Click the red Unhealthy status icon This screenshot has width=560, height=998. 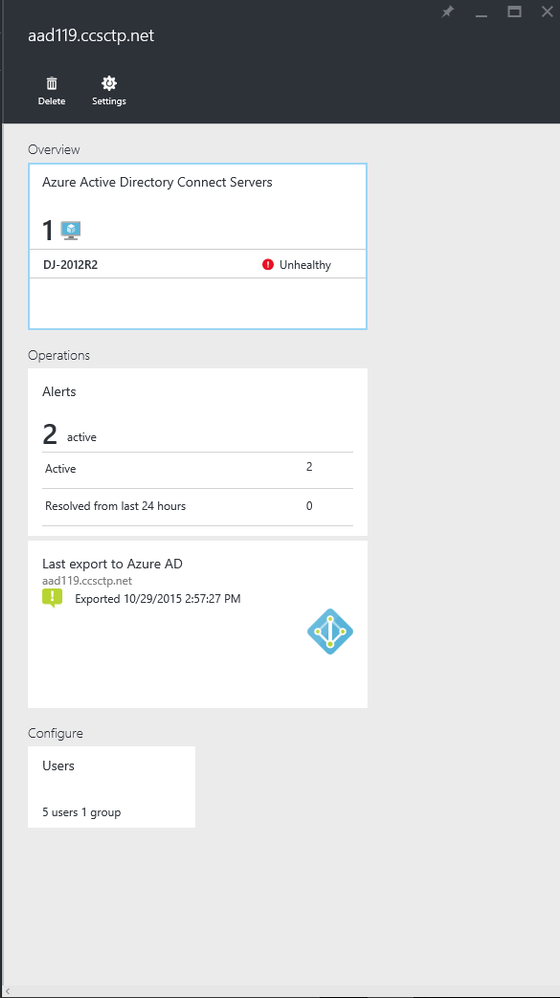[268, 265]
